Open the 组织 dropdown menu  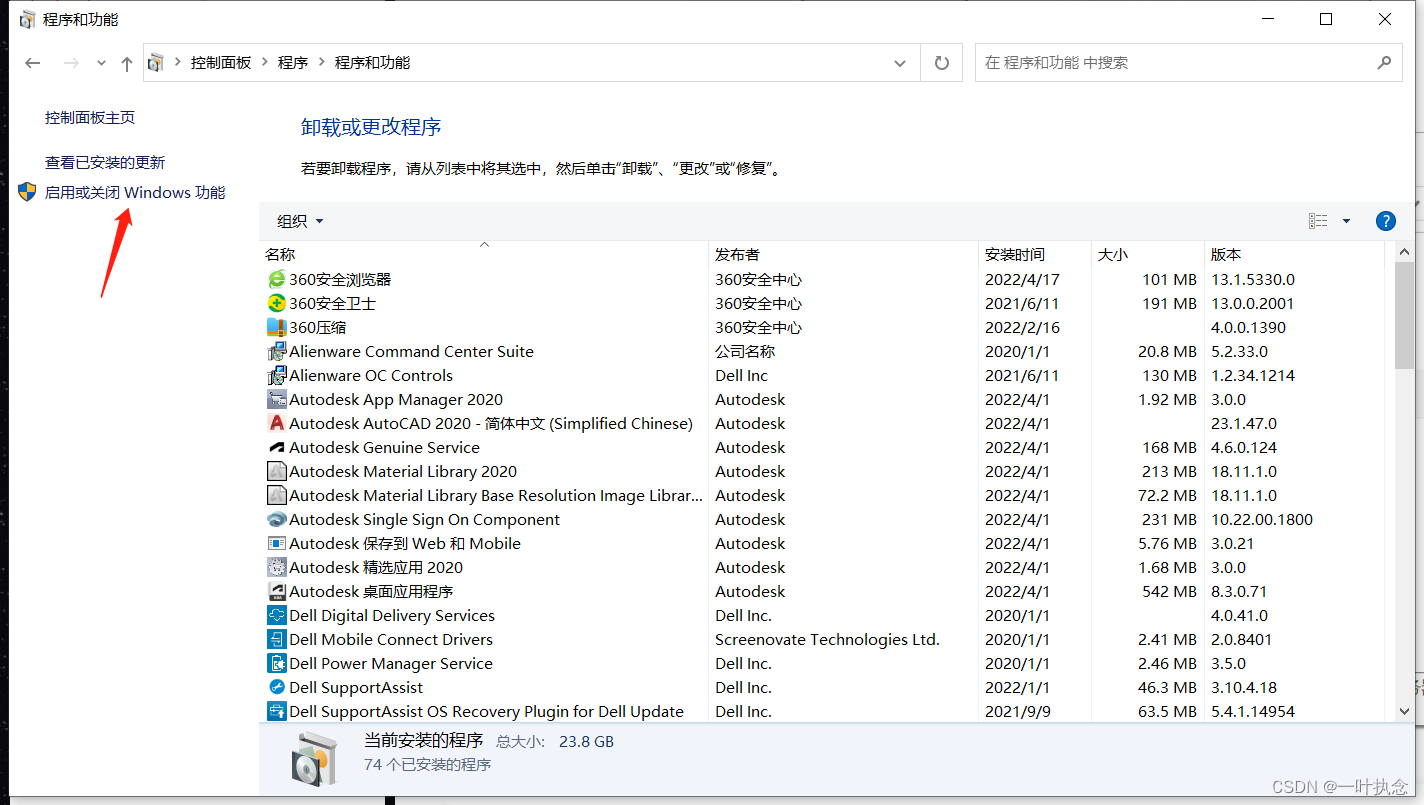(300, 221)
